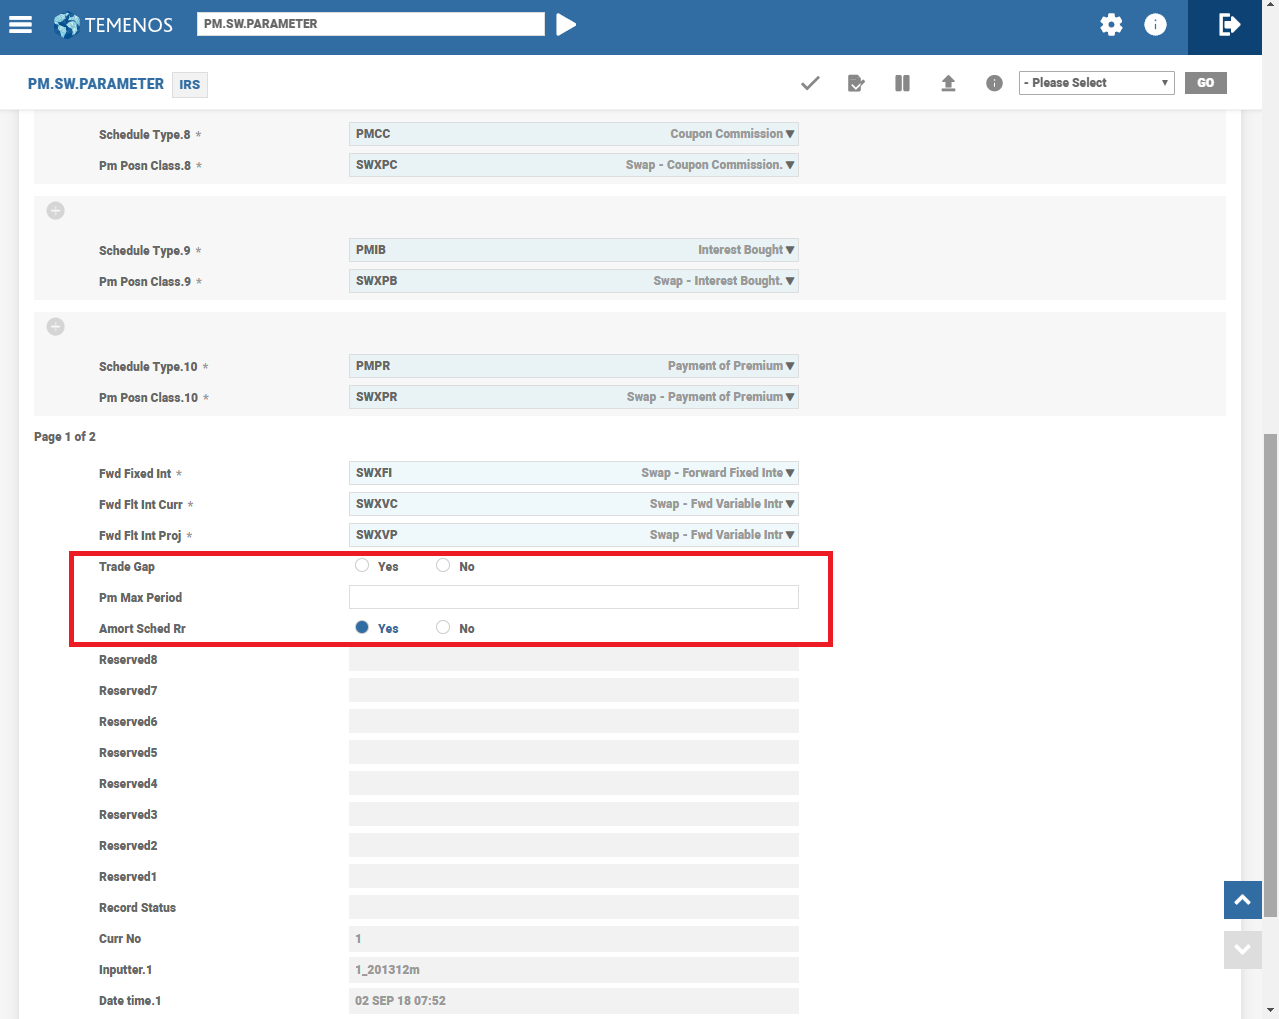Put record on hold with pause icon
The height and width of the screenshot is (1019, 1279).
coord(902,83)
